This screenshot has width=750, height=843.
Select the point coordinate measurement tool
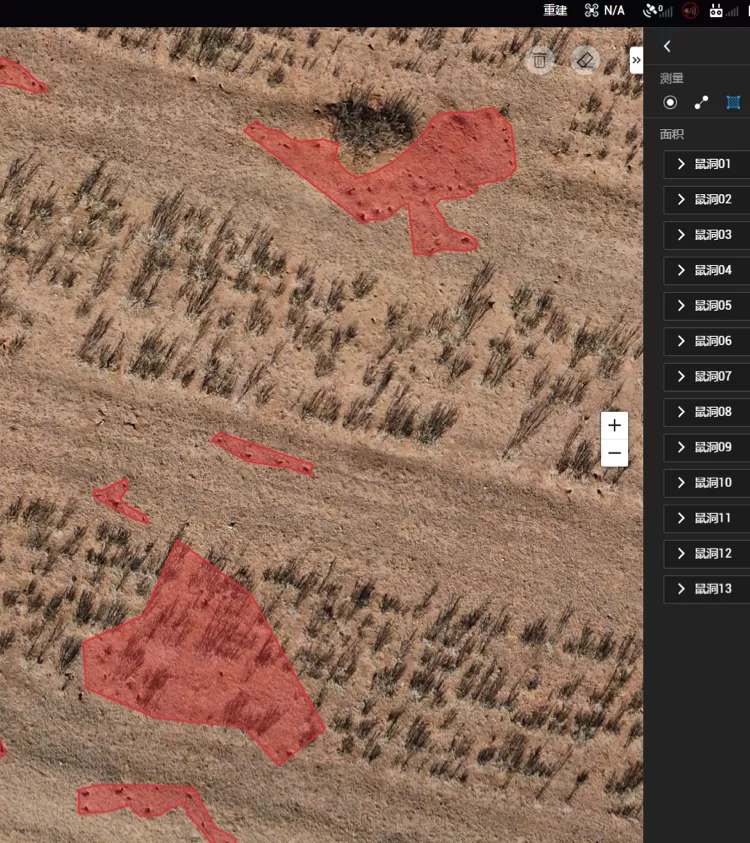pos(670,102)
